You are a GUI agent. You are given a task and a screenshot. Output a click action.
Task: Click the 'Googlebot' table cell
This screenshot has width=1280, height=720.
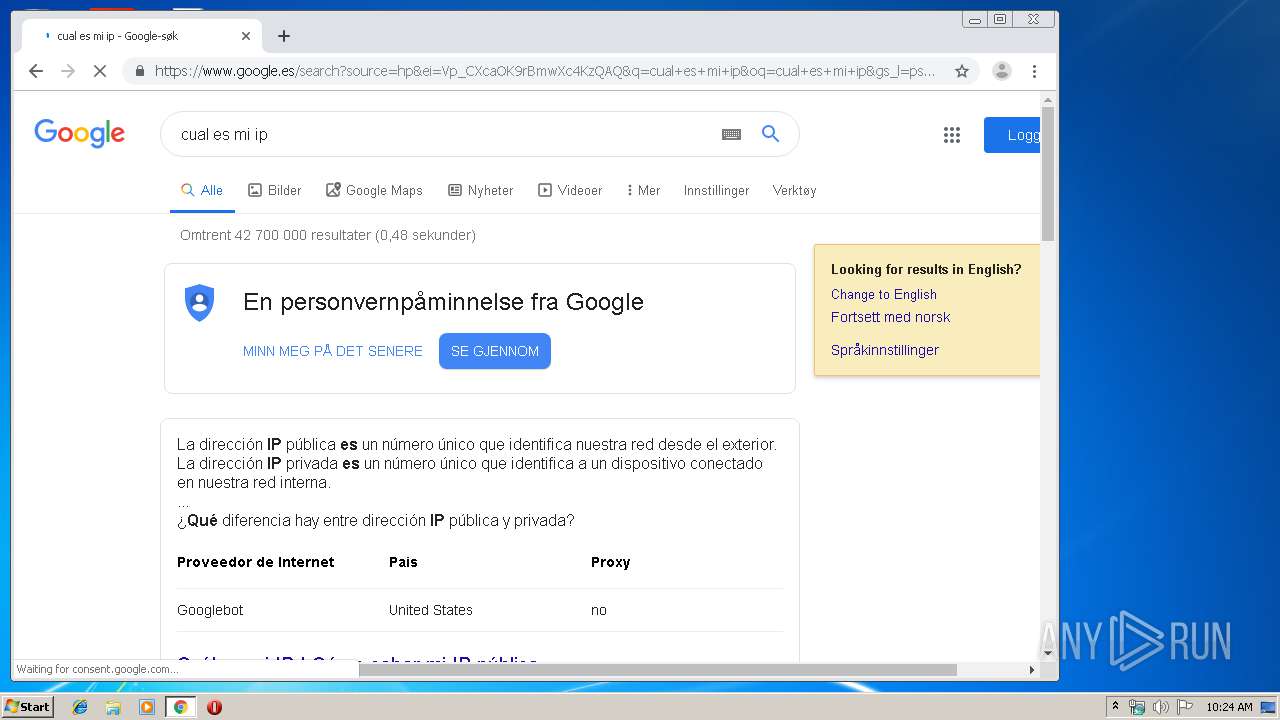coord(210,610)
